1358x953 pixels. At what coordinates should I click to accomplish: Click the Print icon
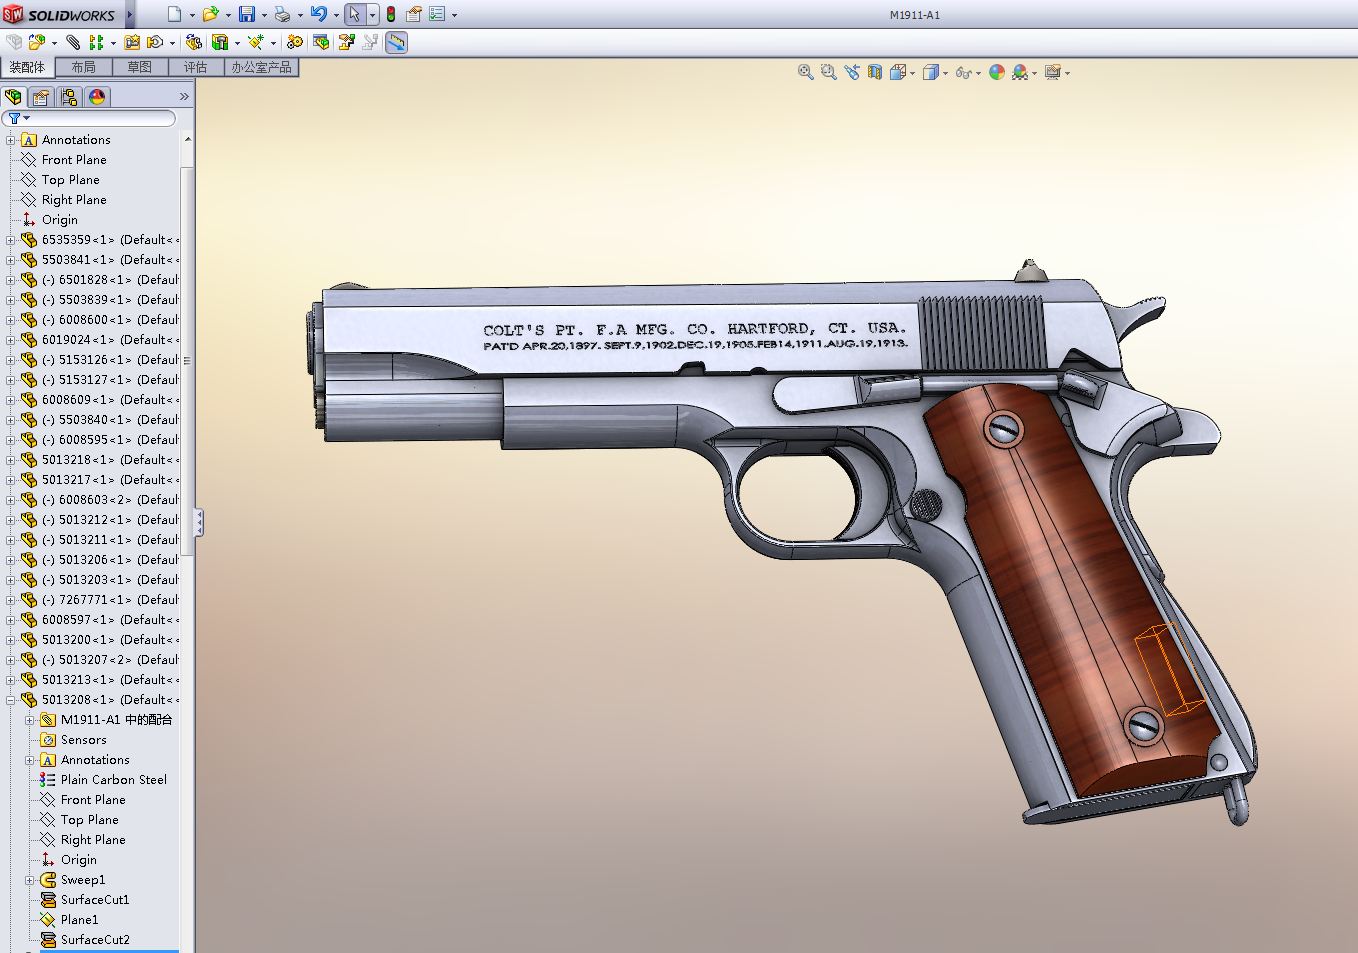pos(282,14)
